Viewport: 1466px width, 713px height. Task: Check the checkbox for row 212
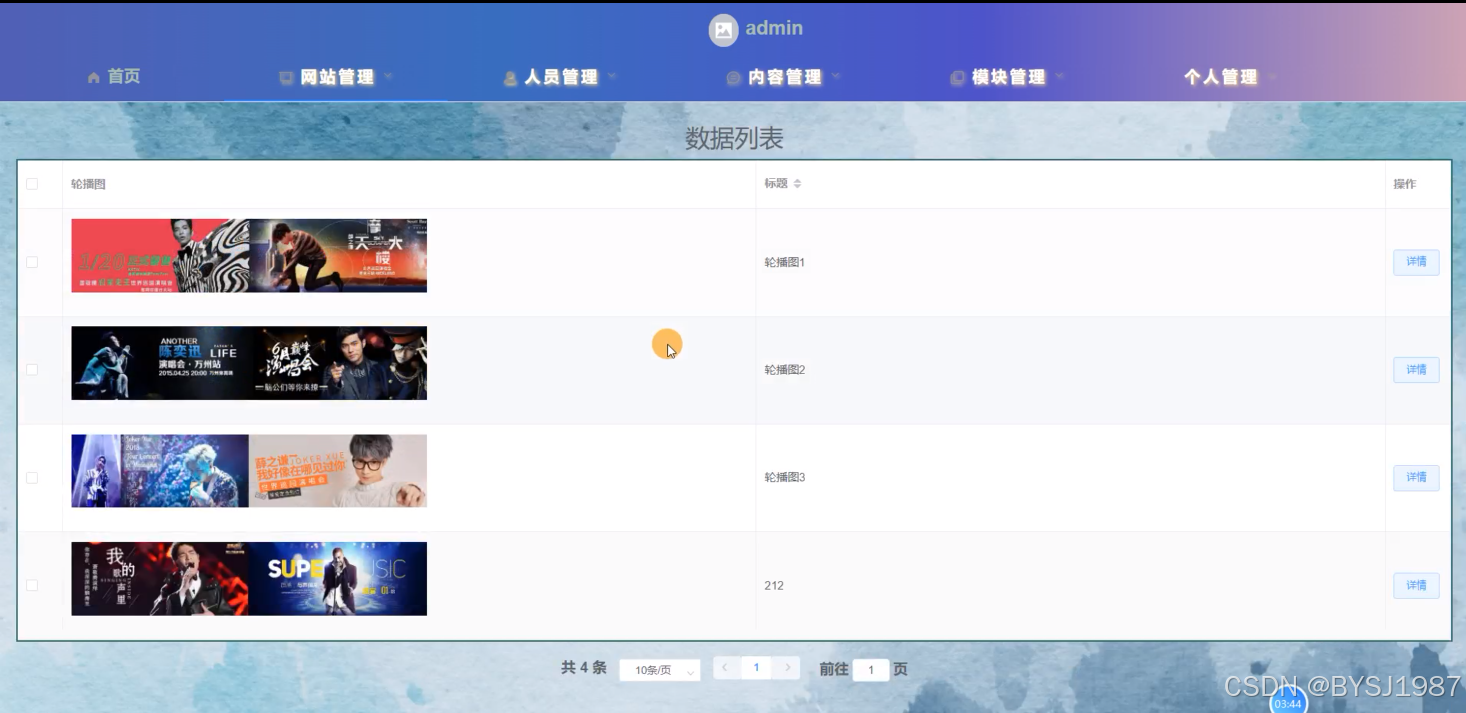point(32,586)
